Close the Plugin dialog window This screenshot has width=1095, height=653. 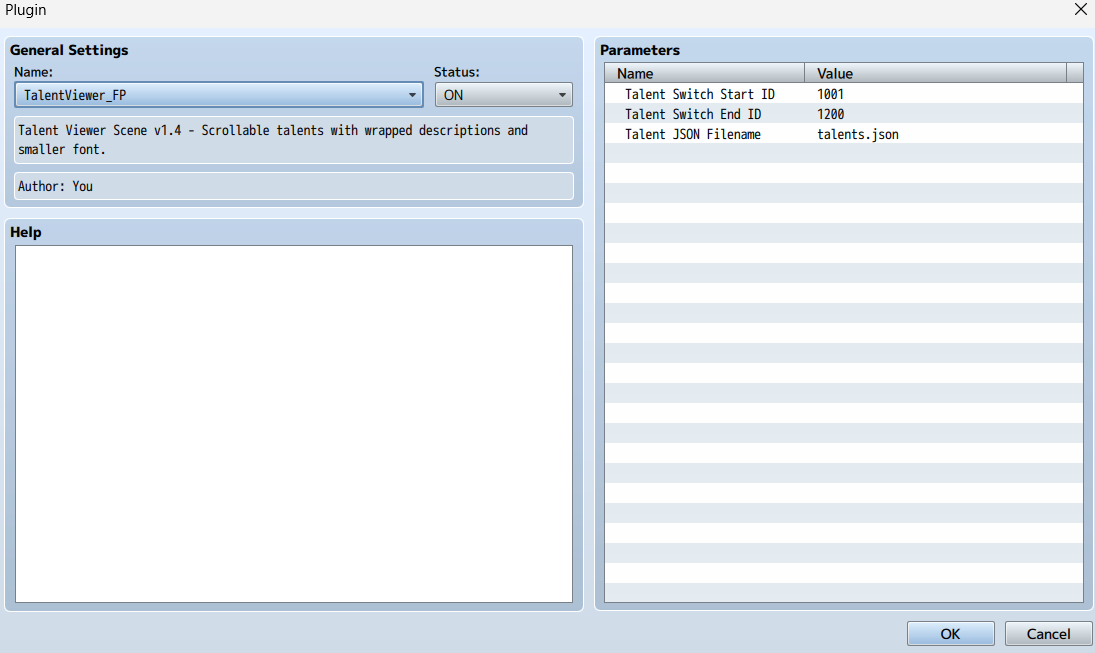click(1080, 10)
